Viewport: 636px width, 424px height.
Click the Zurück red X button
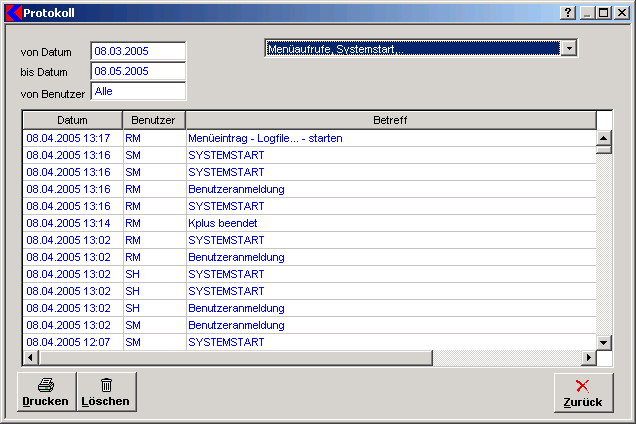(583, 392)
